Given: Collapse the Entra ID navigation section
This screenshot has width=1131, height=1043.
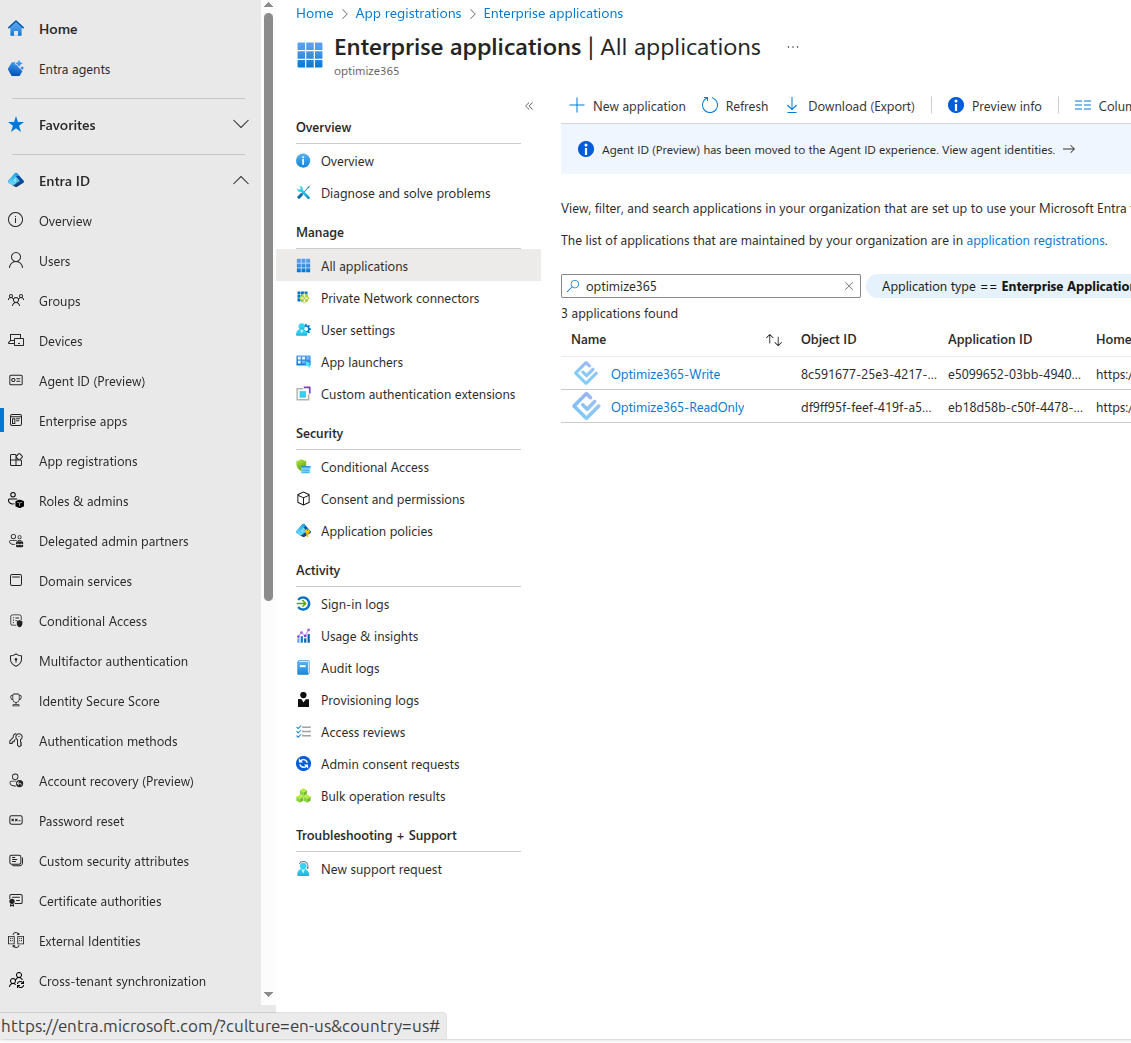Looking at the screenshot, I should pyautogui.click(x=241, y=180).
